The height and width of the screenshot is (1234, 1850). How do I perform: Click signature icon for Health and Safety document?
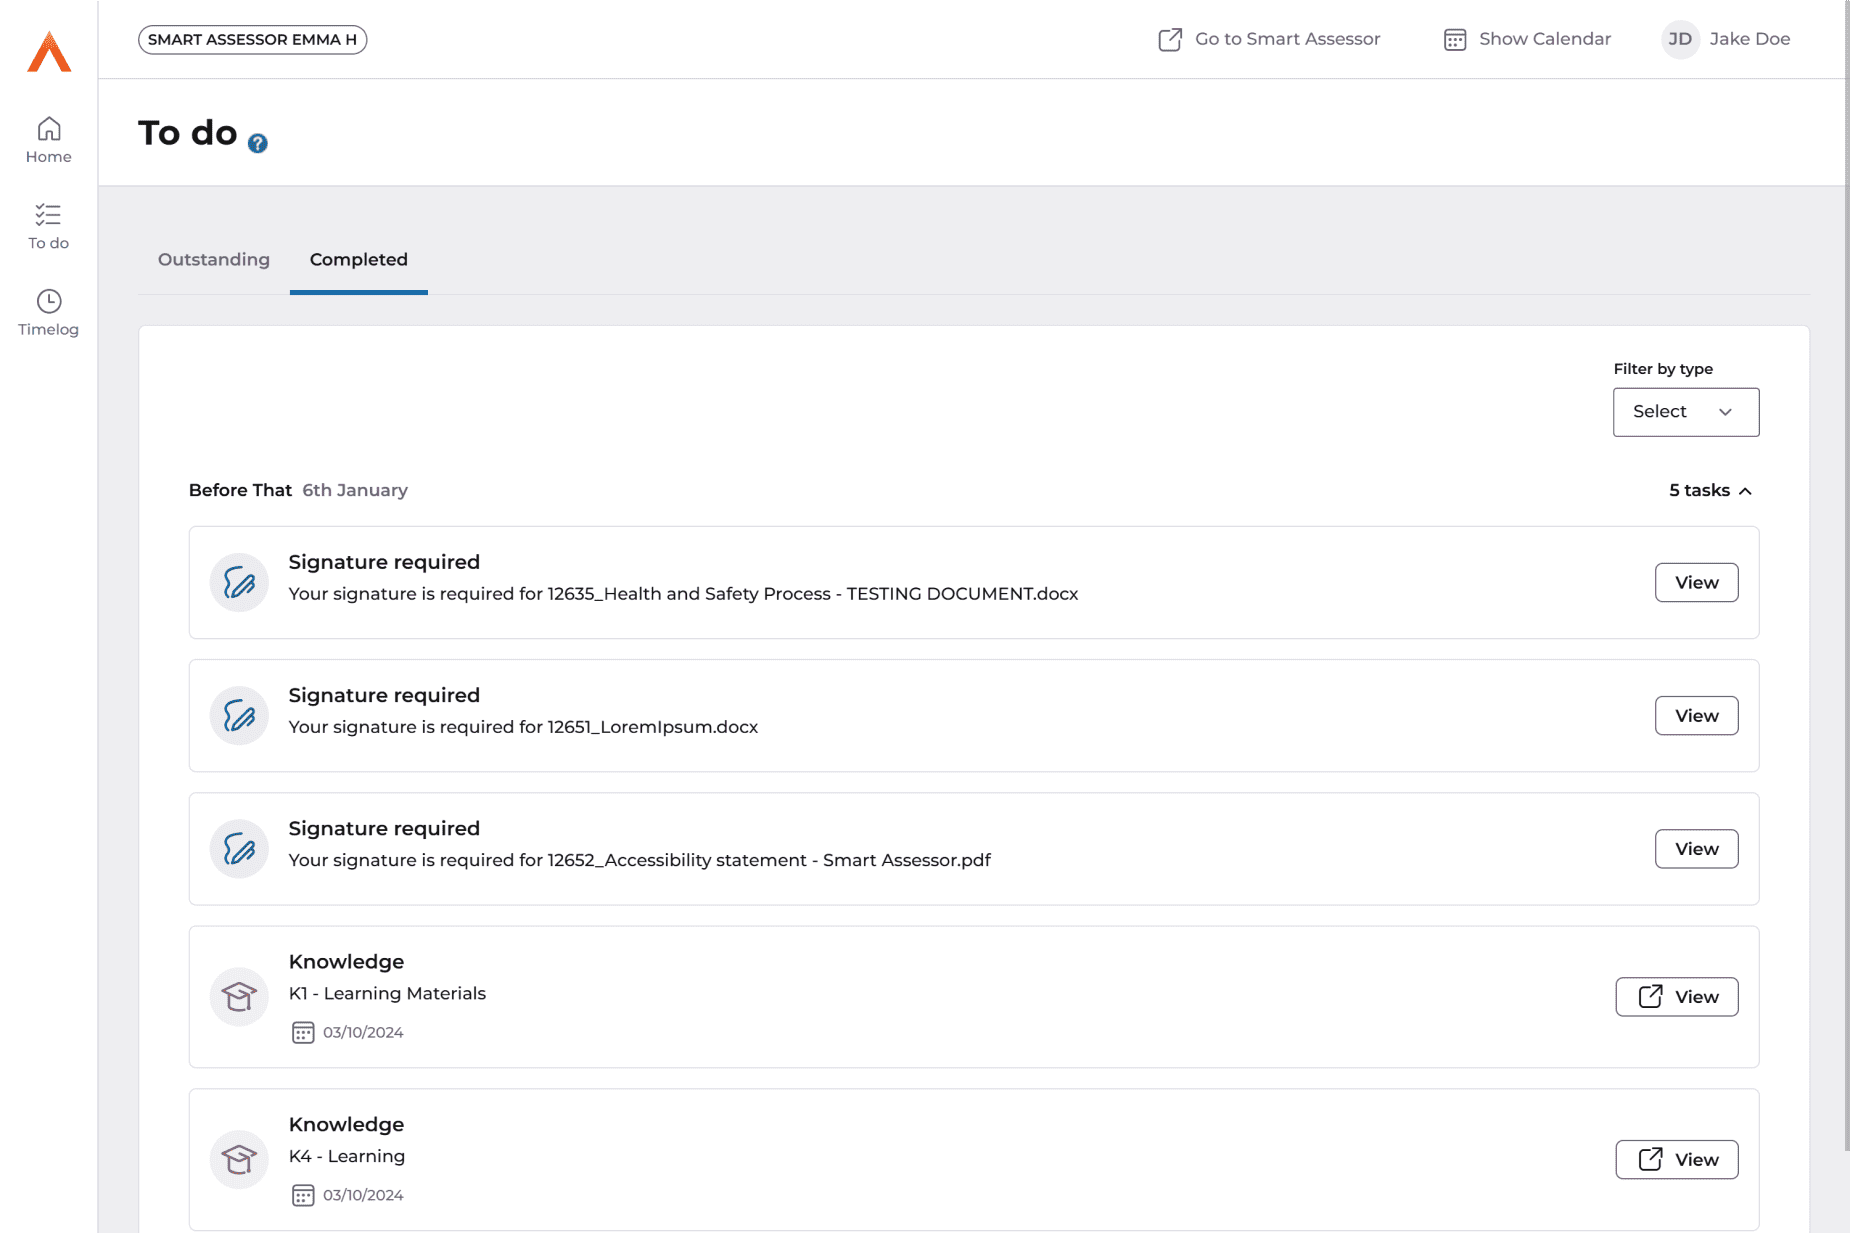tap(239, 582)
